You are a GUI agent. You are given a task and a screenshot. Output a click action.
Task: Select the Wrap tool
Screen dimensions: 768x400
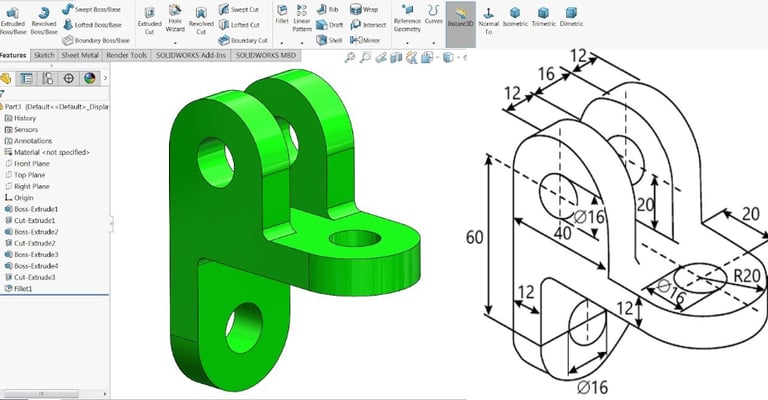tap(364, 9)
